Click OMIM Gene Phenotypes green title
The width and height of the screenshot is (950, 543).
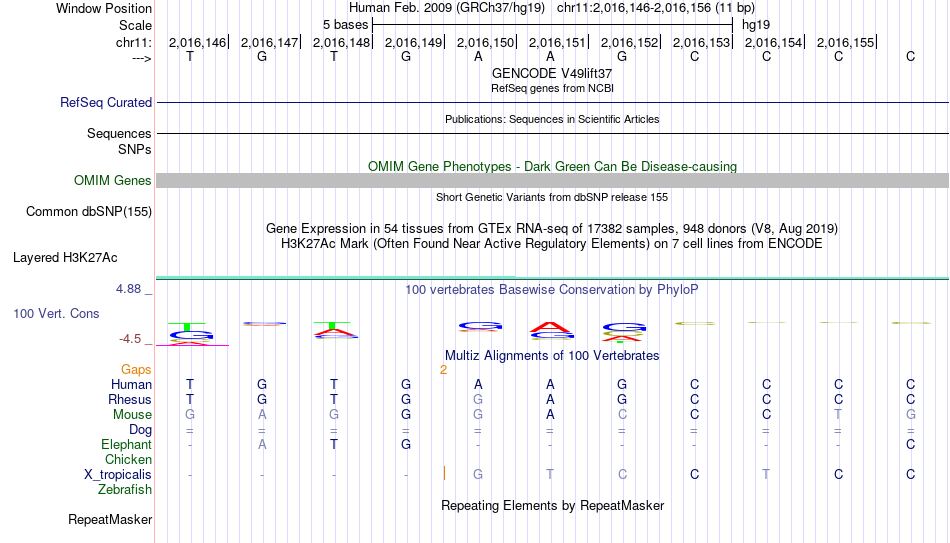point(552,167)
